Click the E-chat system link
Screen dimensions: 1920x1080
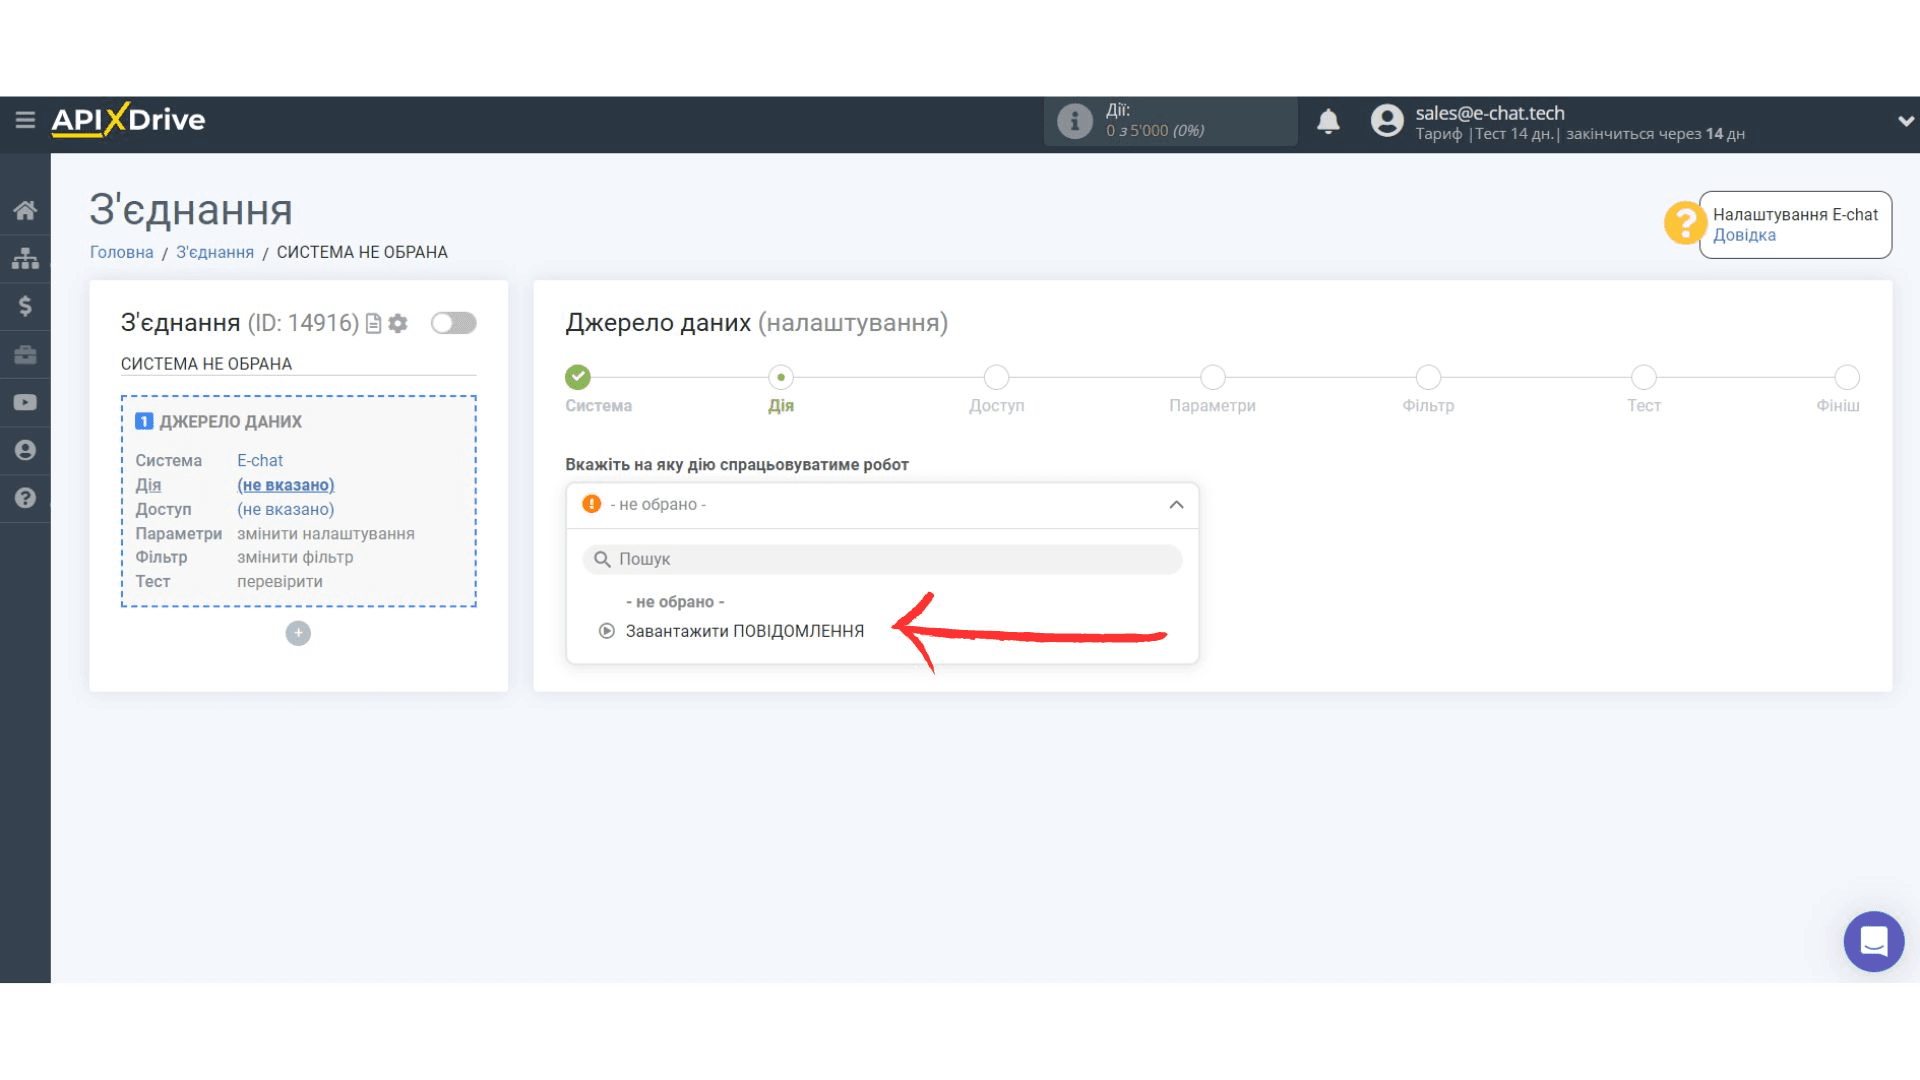(260, 460)
